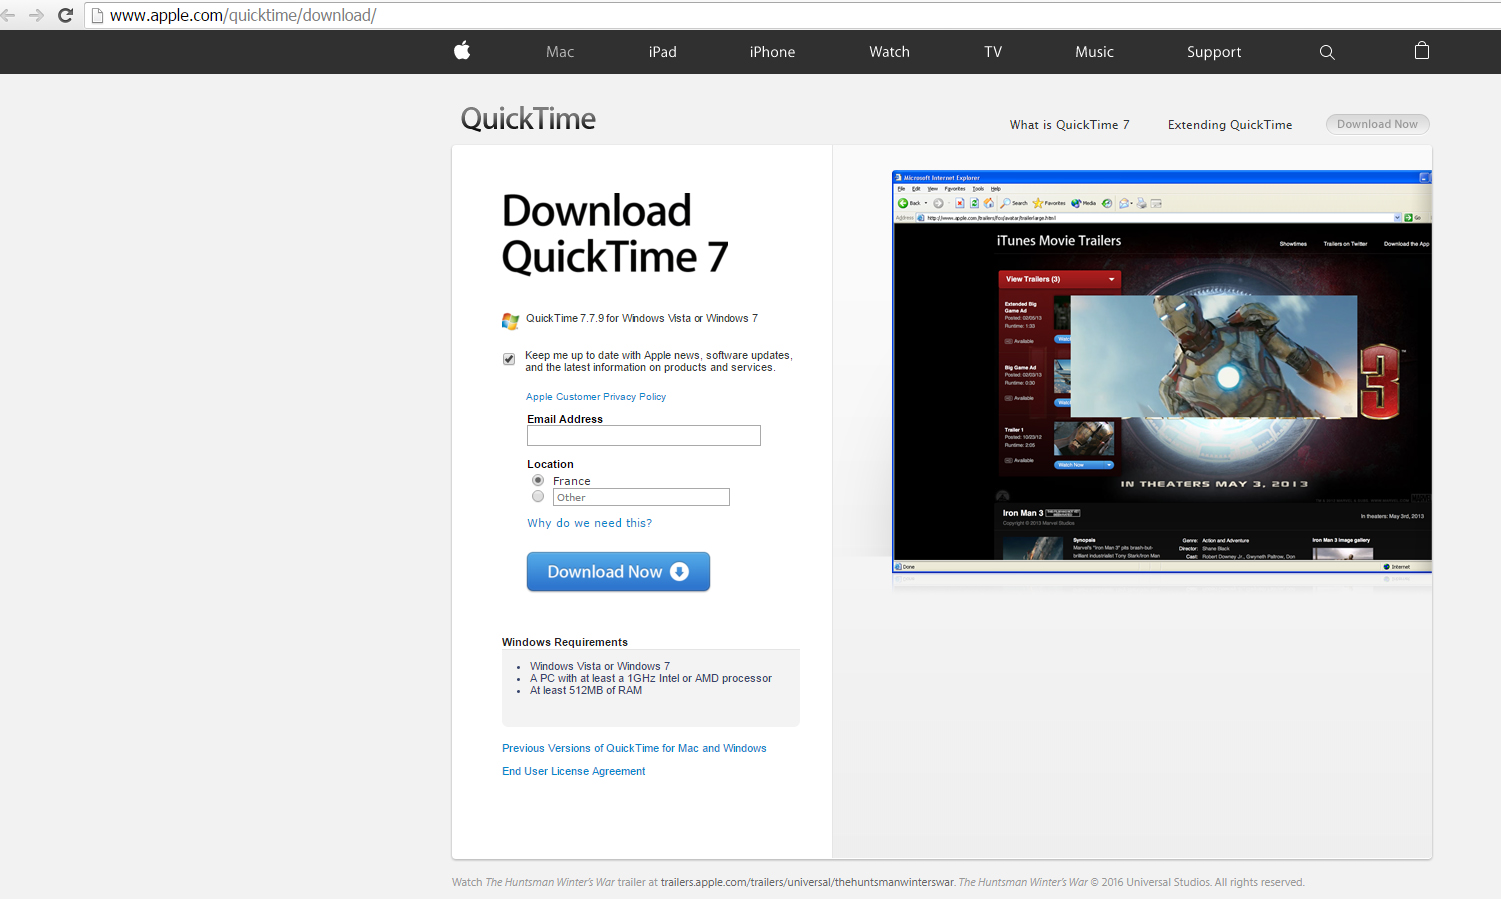Click the Apple logo in navigation bar
This screenshot has width=1501, height=899.
tap(462, 51)
